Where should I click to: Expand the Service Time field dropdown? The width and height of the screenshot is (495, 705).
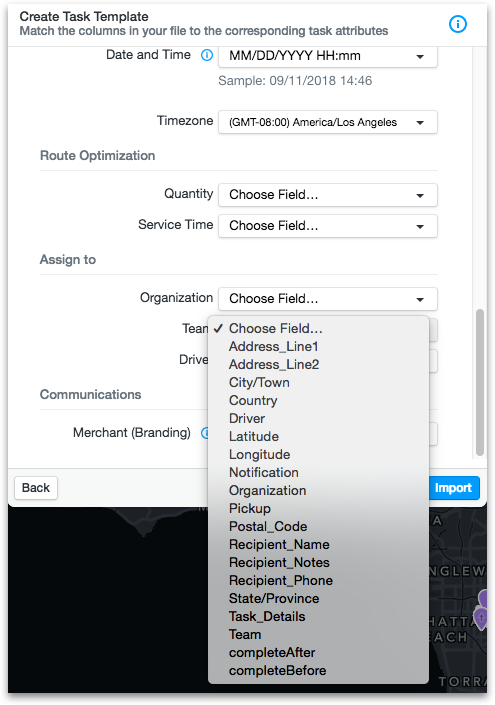tap(328, 226)
